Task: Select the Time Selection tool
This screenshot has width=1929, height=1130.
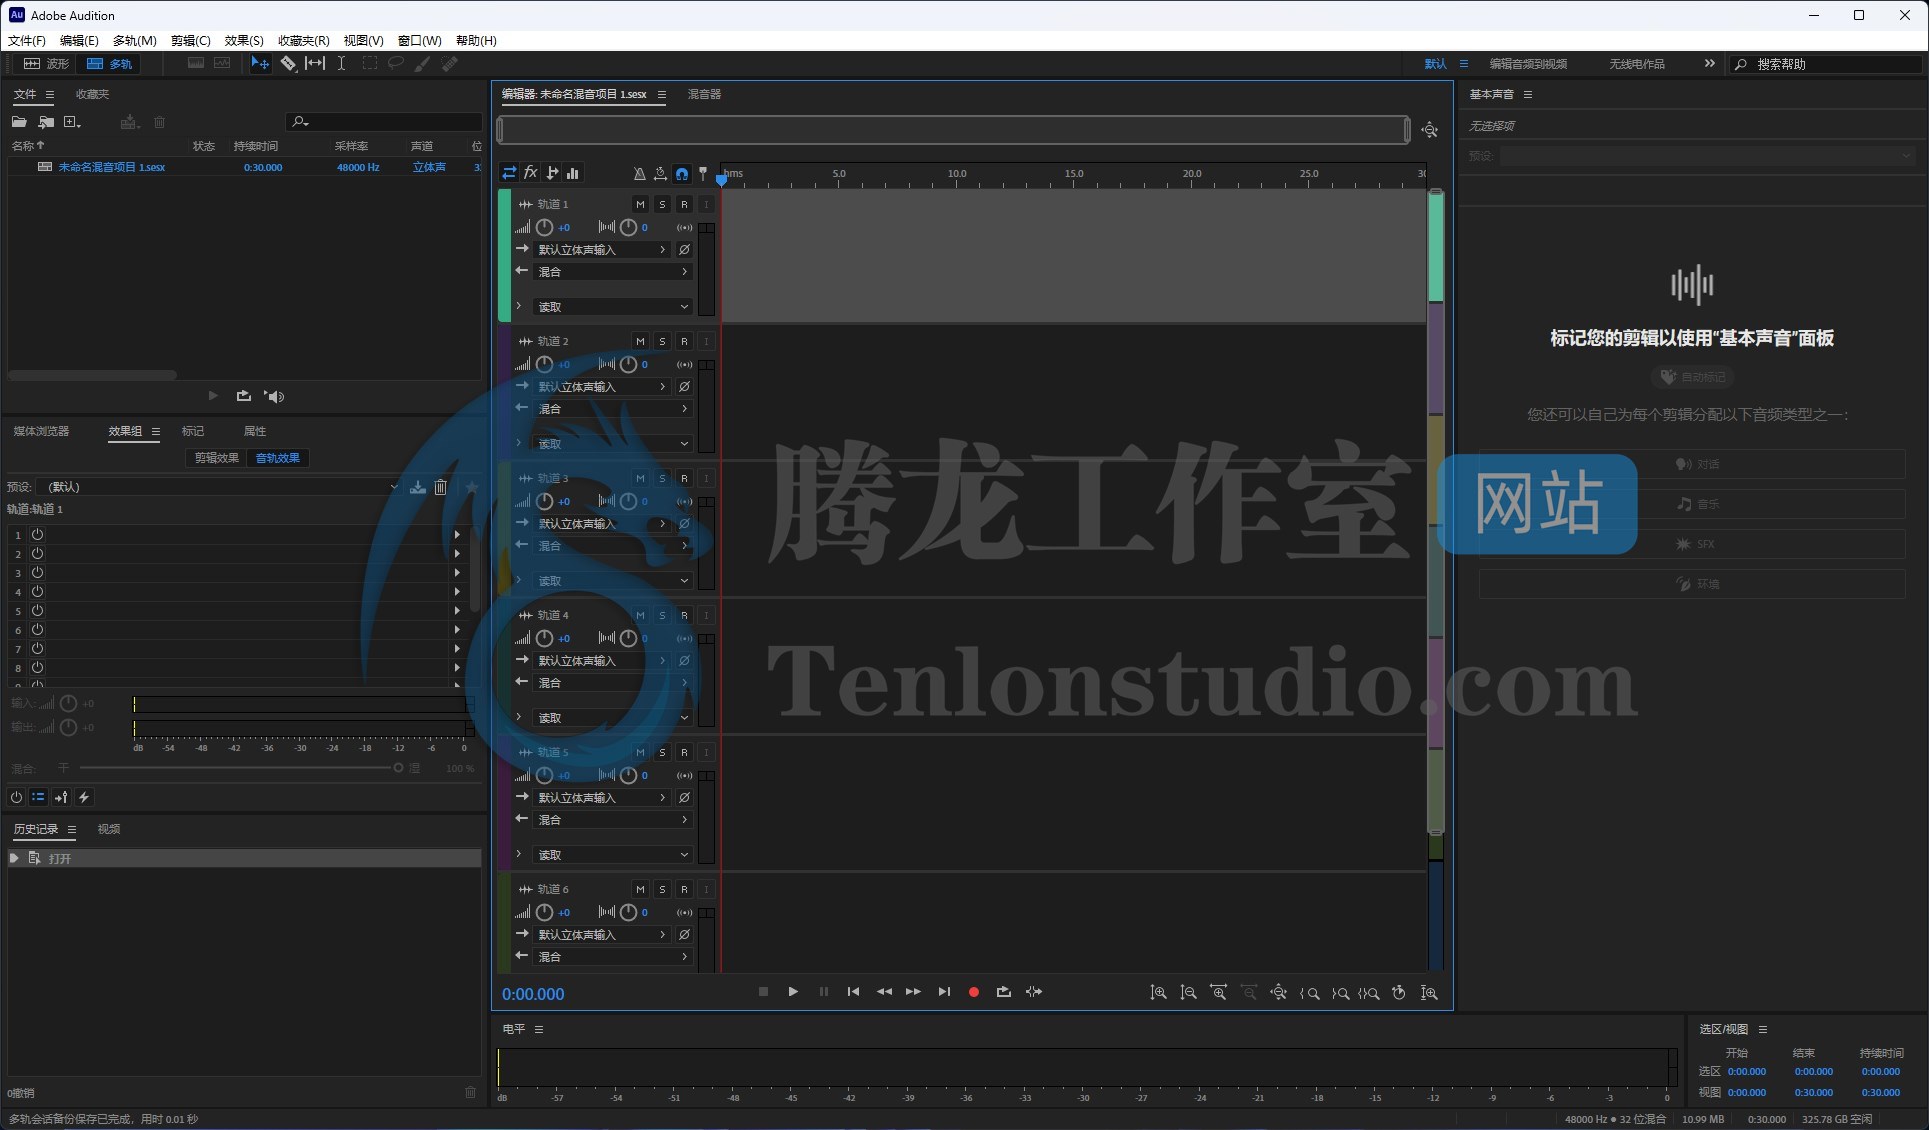Action: pos(341,63)
